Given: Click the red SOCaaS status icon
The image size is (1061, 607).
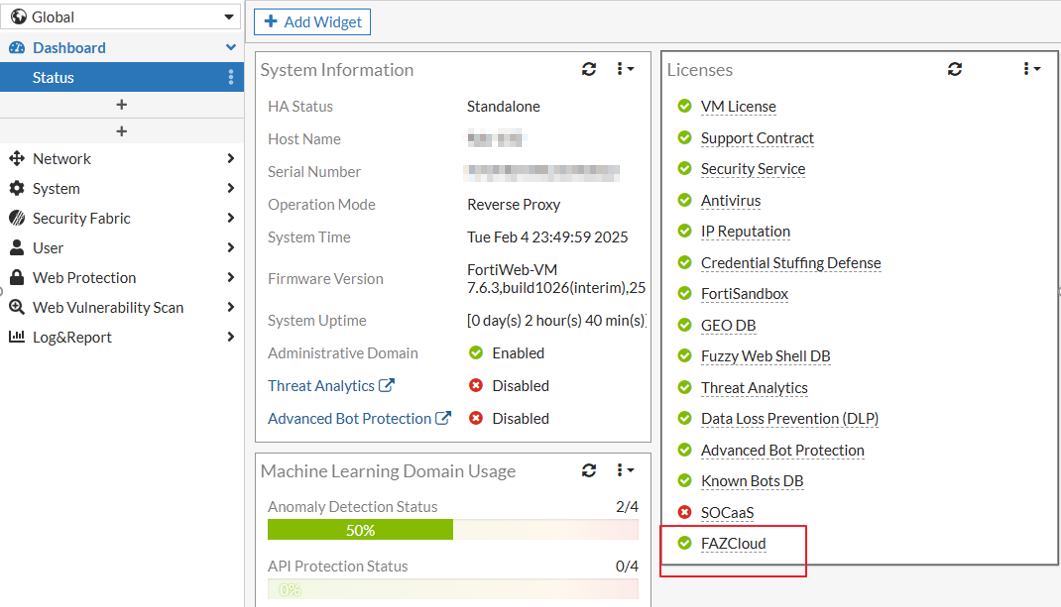Looking at the screenshot, I should click(684, 513).
